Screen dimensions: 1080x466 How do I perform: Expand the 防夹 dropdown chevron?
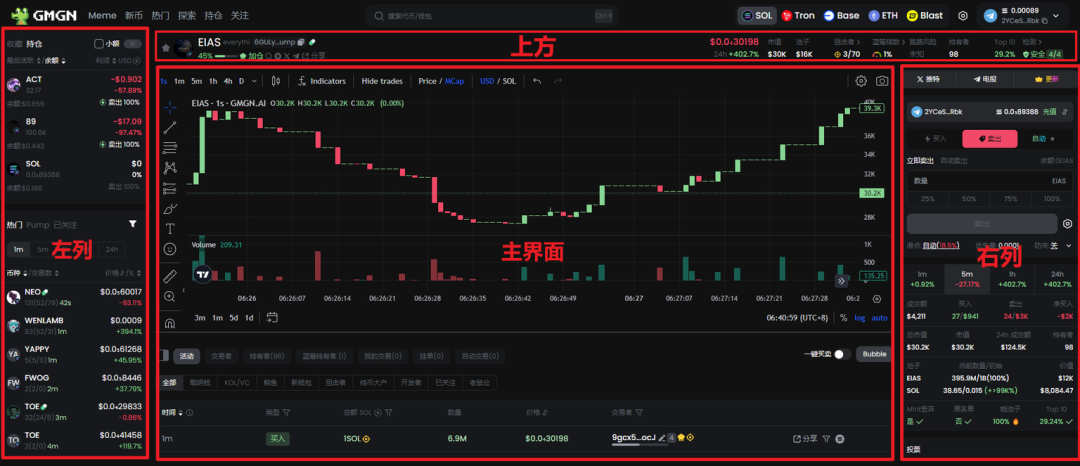click(x=1069, y=245)
